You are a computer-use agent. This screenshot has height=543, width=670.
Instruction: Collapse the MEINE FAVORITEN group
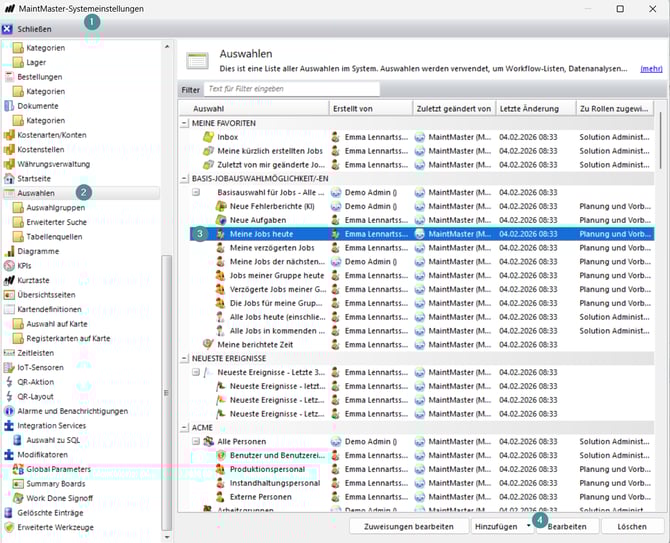184,123
